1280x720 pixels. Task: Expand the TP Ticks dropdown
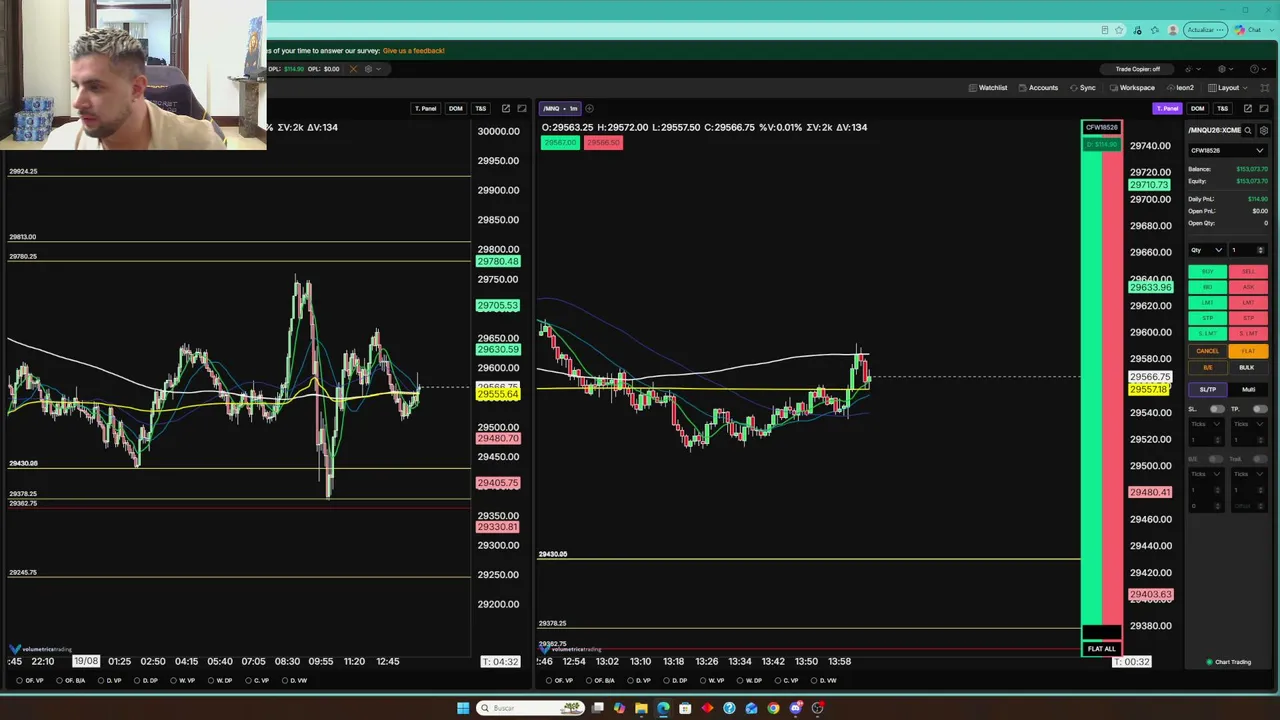coord(1248,424)
